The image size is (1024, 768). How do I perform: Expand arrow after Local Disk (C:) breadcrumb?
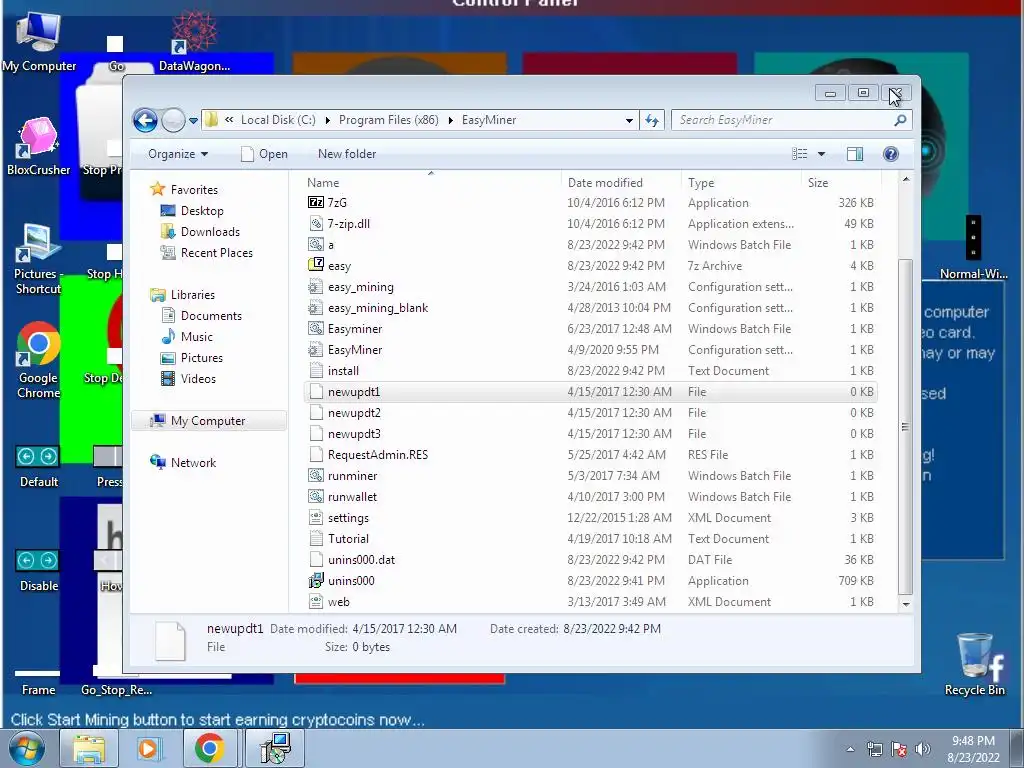click(327, 120)
